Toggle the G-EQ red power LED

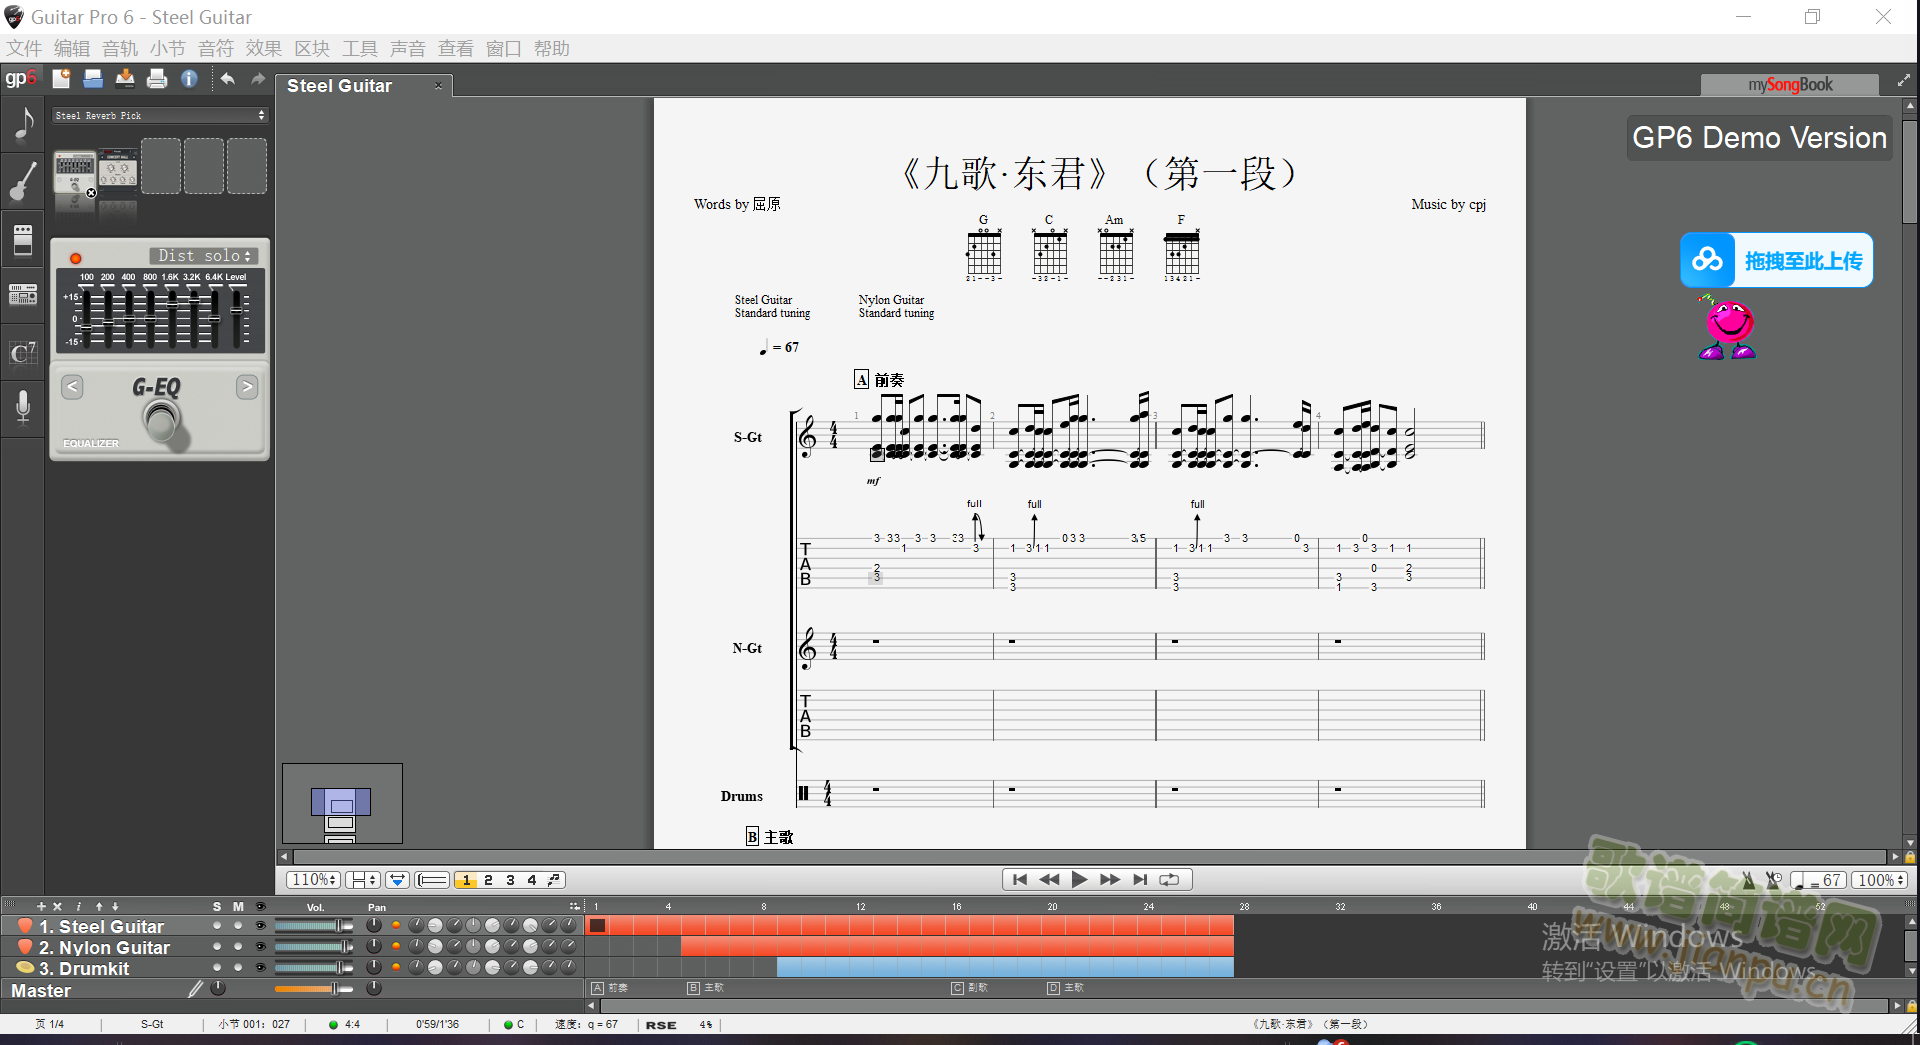tap(75, 258)
